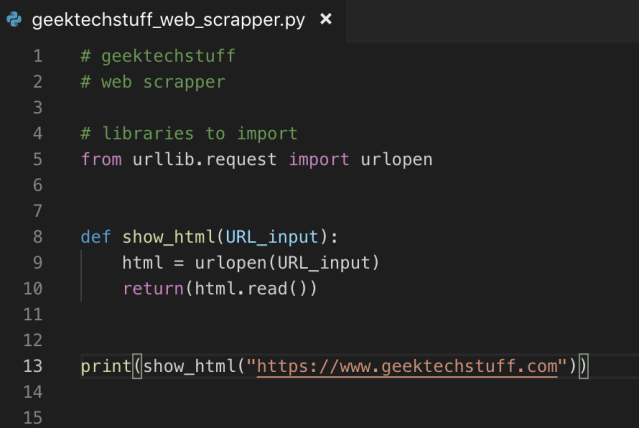
Task: Click the 'def' keyword on line 8
Action: 96,237
